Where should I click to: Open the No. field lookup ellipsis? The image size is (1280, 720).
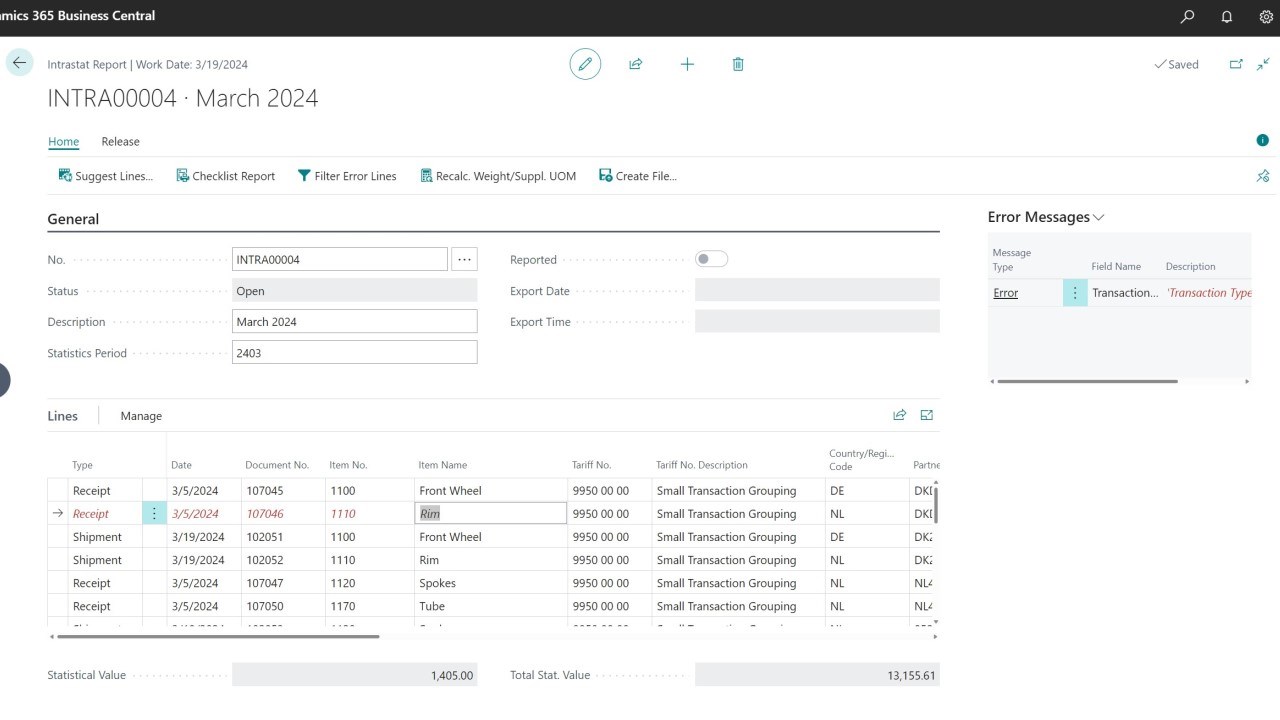(464, 259)
